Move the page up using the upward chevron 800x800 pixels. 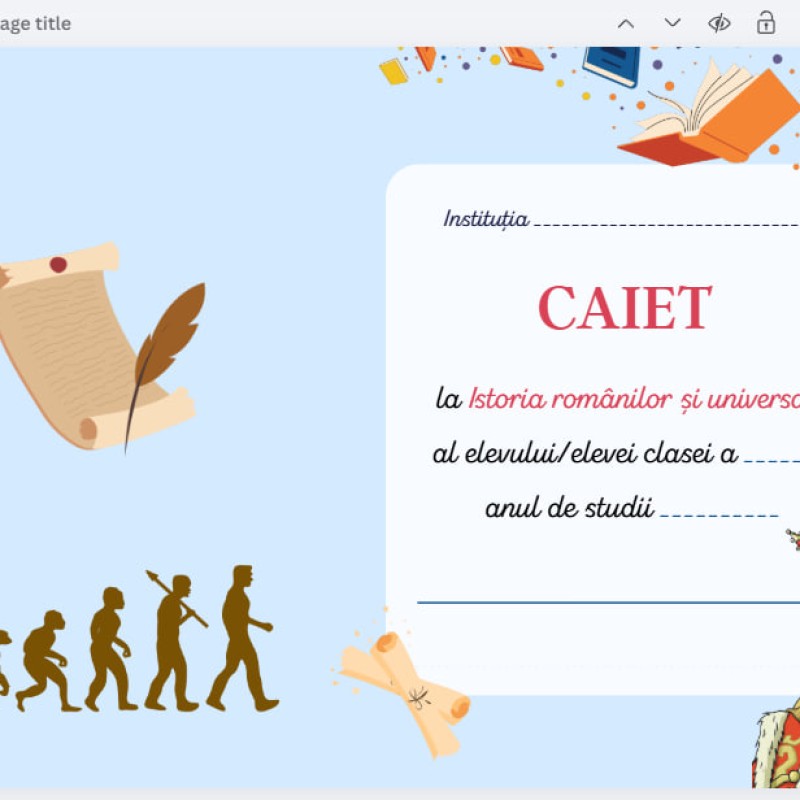pyautogui.click(x=626, y=22)
